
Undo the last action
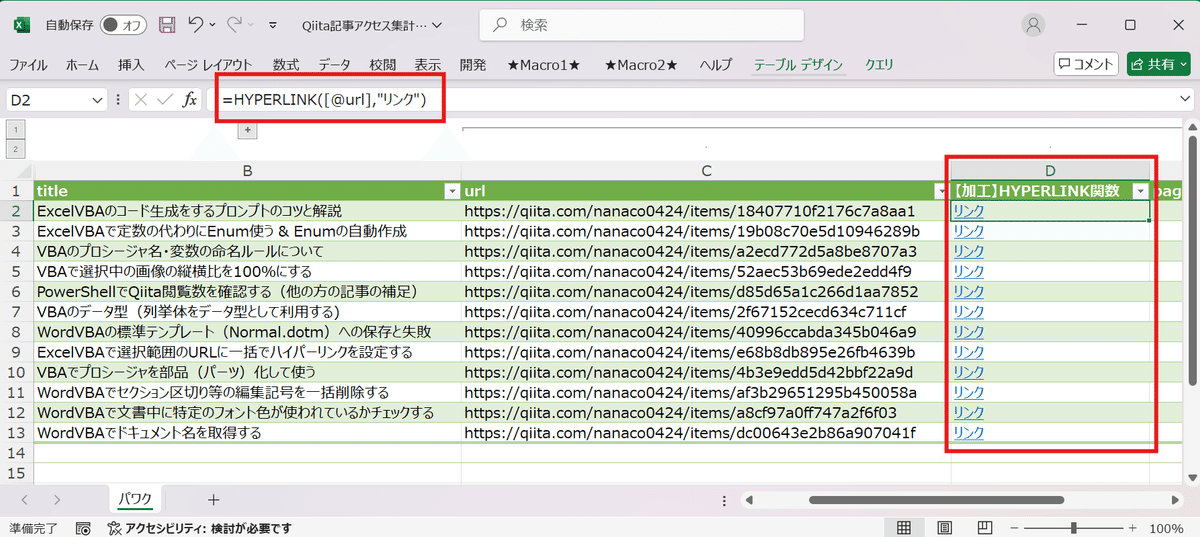(x=196, y=24)
